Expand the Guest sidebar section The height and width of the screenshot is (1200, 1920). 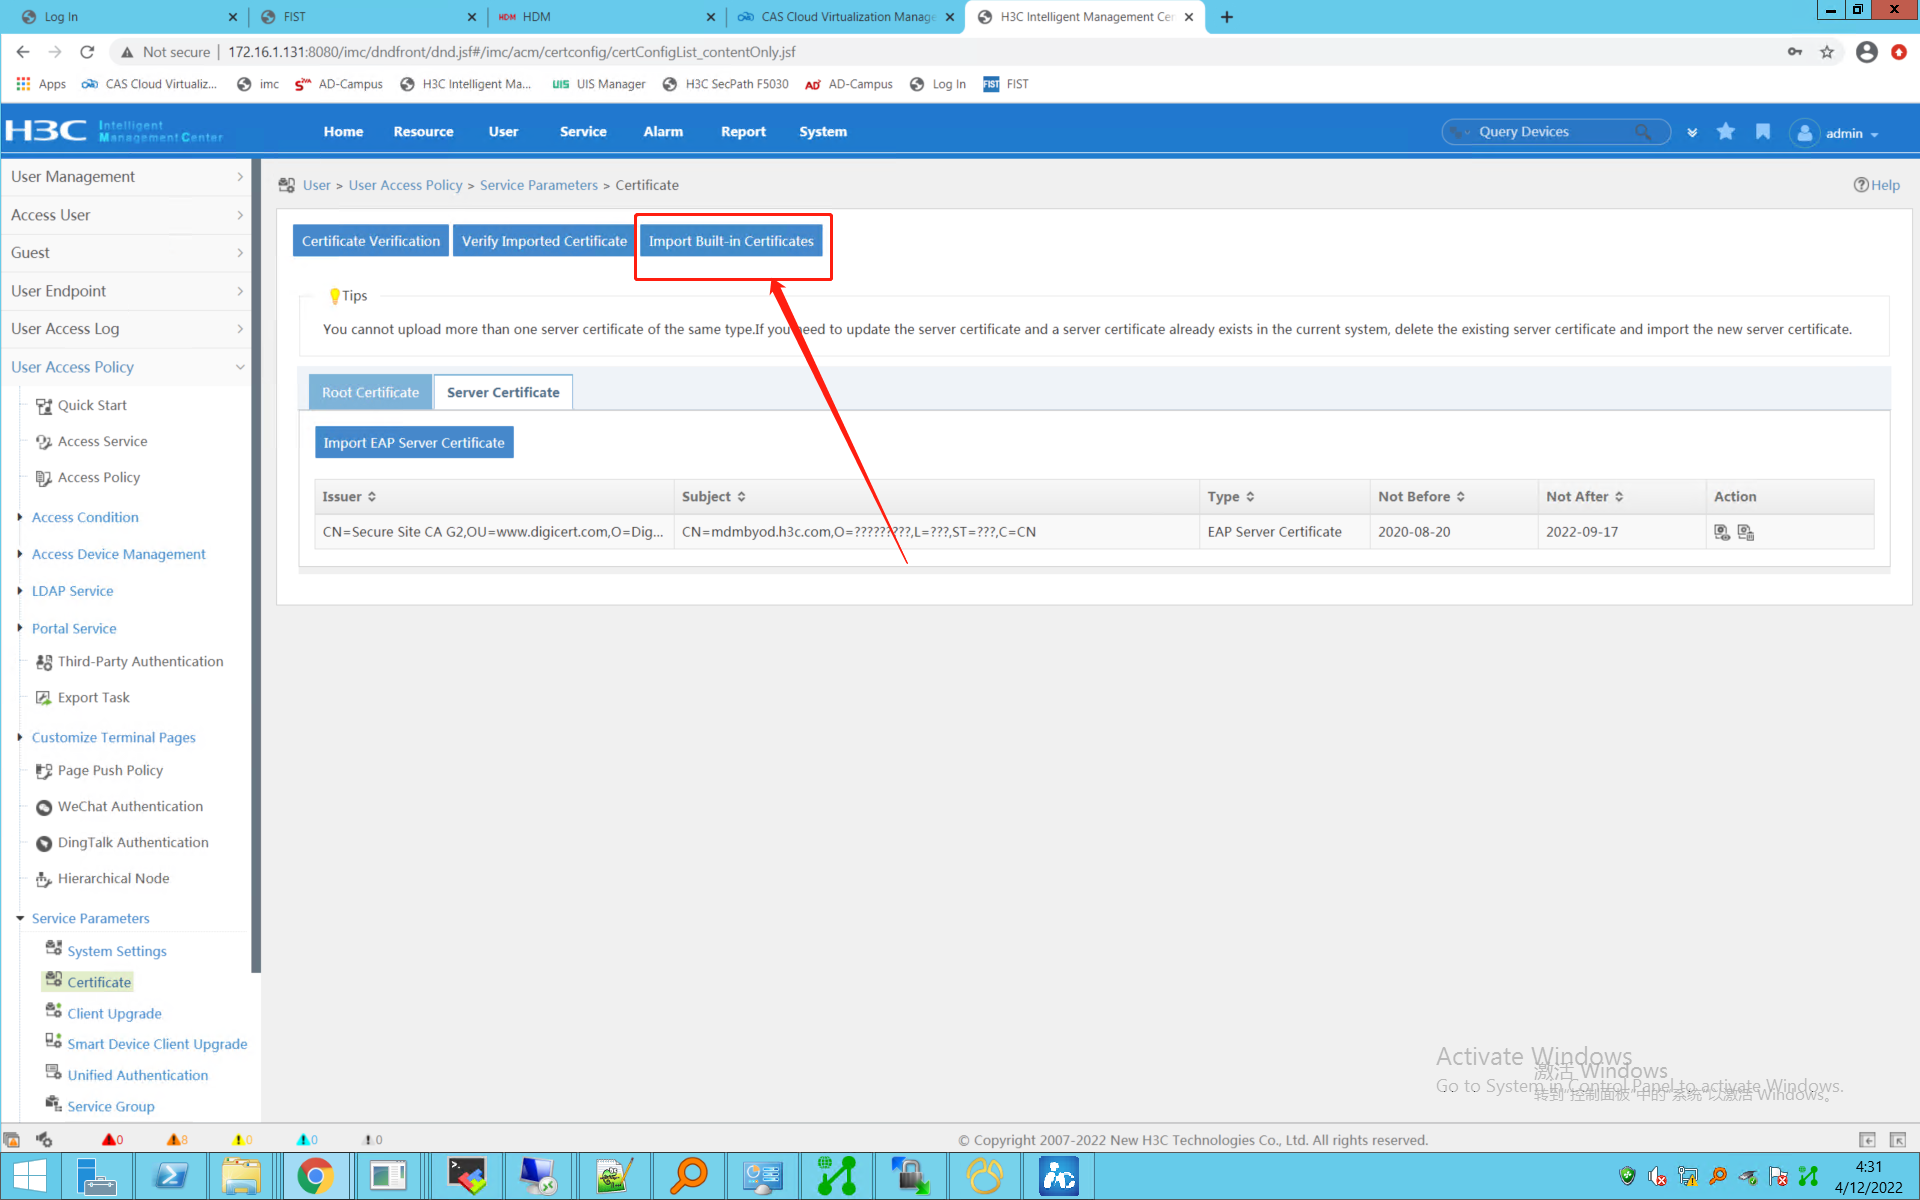tap(126, 252)
